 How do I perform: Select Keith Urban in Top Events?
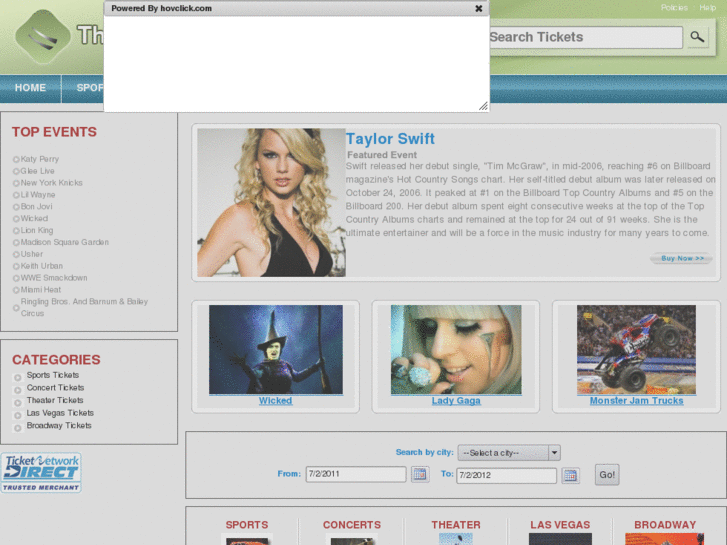click(41, 266)
